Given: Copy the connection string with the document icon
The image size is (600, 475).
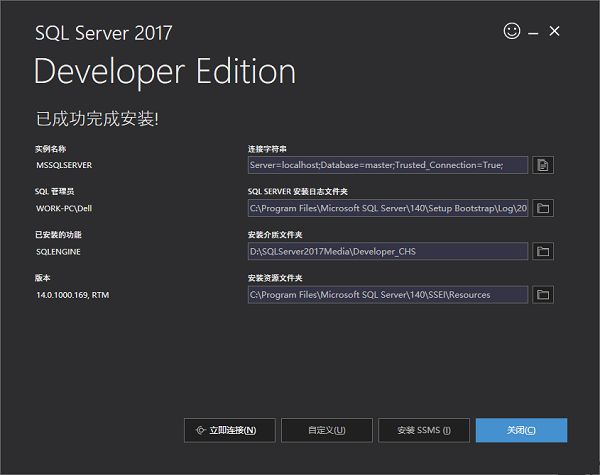Looking at the screenshot, I should 543,165.
